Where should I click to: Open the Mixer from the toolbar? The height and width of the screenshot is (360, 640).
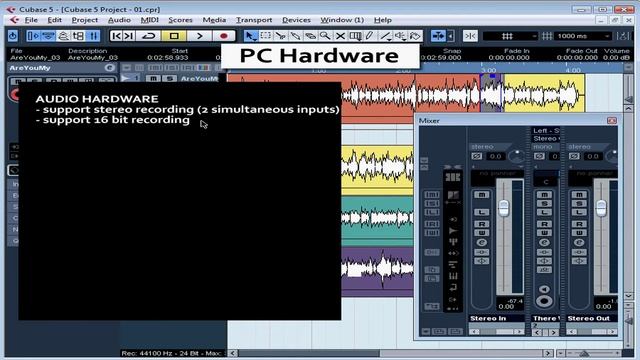93,36
